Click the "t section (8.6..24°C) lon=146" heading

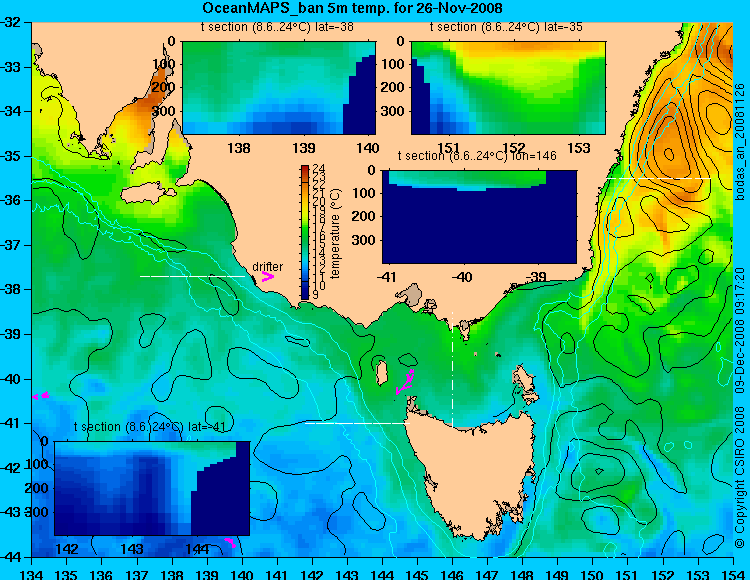pyautogui.click(x=477, y=156)
